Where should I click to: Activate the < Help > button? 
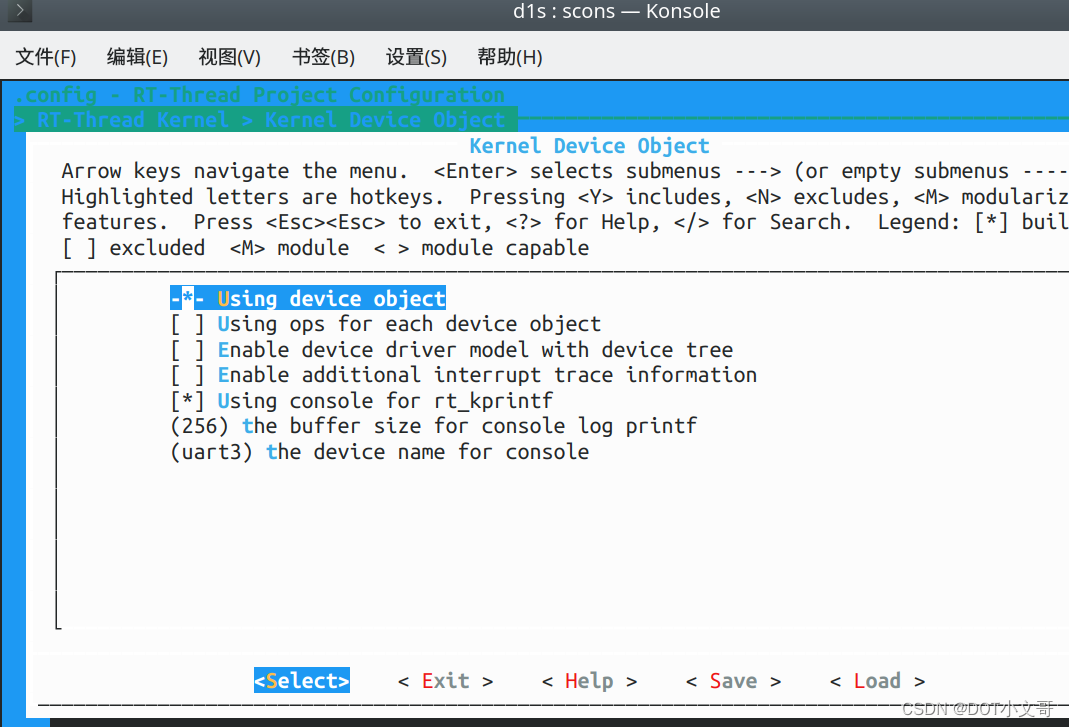coord(588,680)
